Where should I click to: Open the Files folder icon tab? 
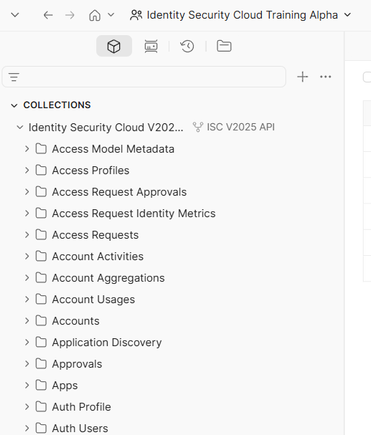(x=224, y=46)
